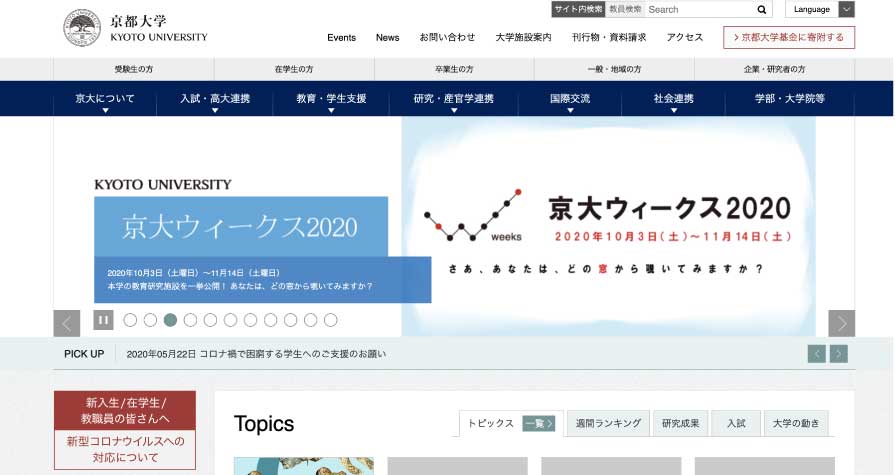Select the 在学生の方 audience tab
Viewport: 895px width, 475px height.
pos(294,69)
